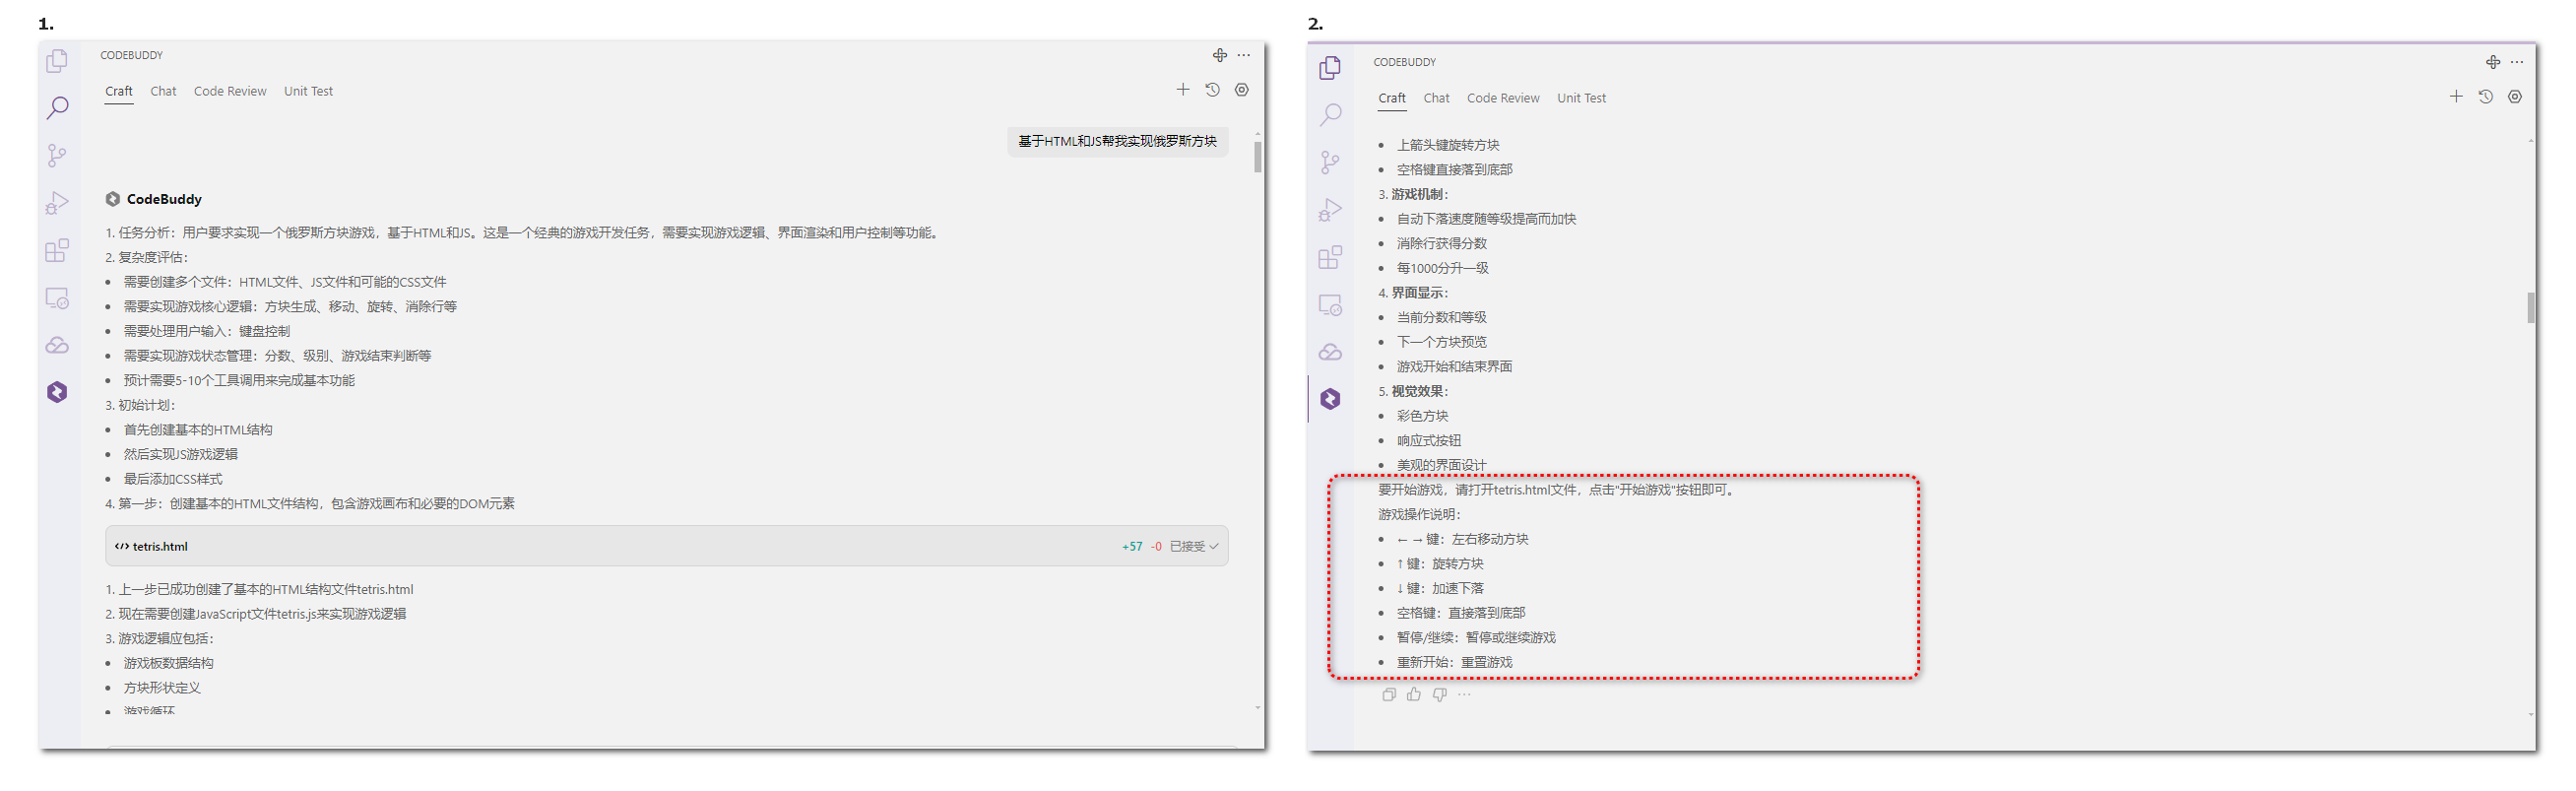
Task: Copy the response with the copy icon
Action: click(1389, 694)
